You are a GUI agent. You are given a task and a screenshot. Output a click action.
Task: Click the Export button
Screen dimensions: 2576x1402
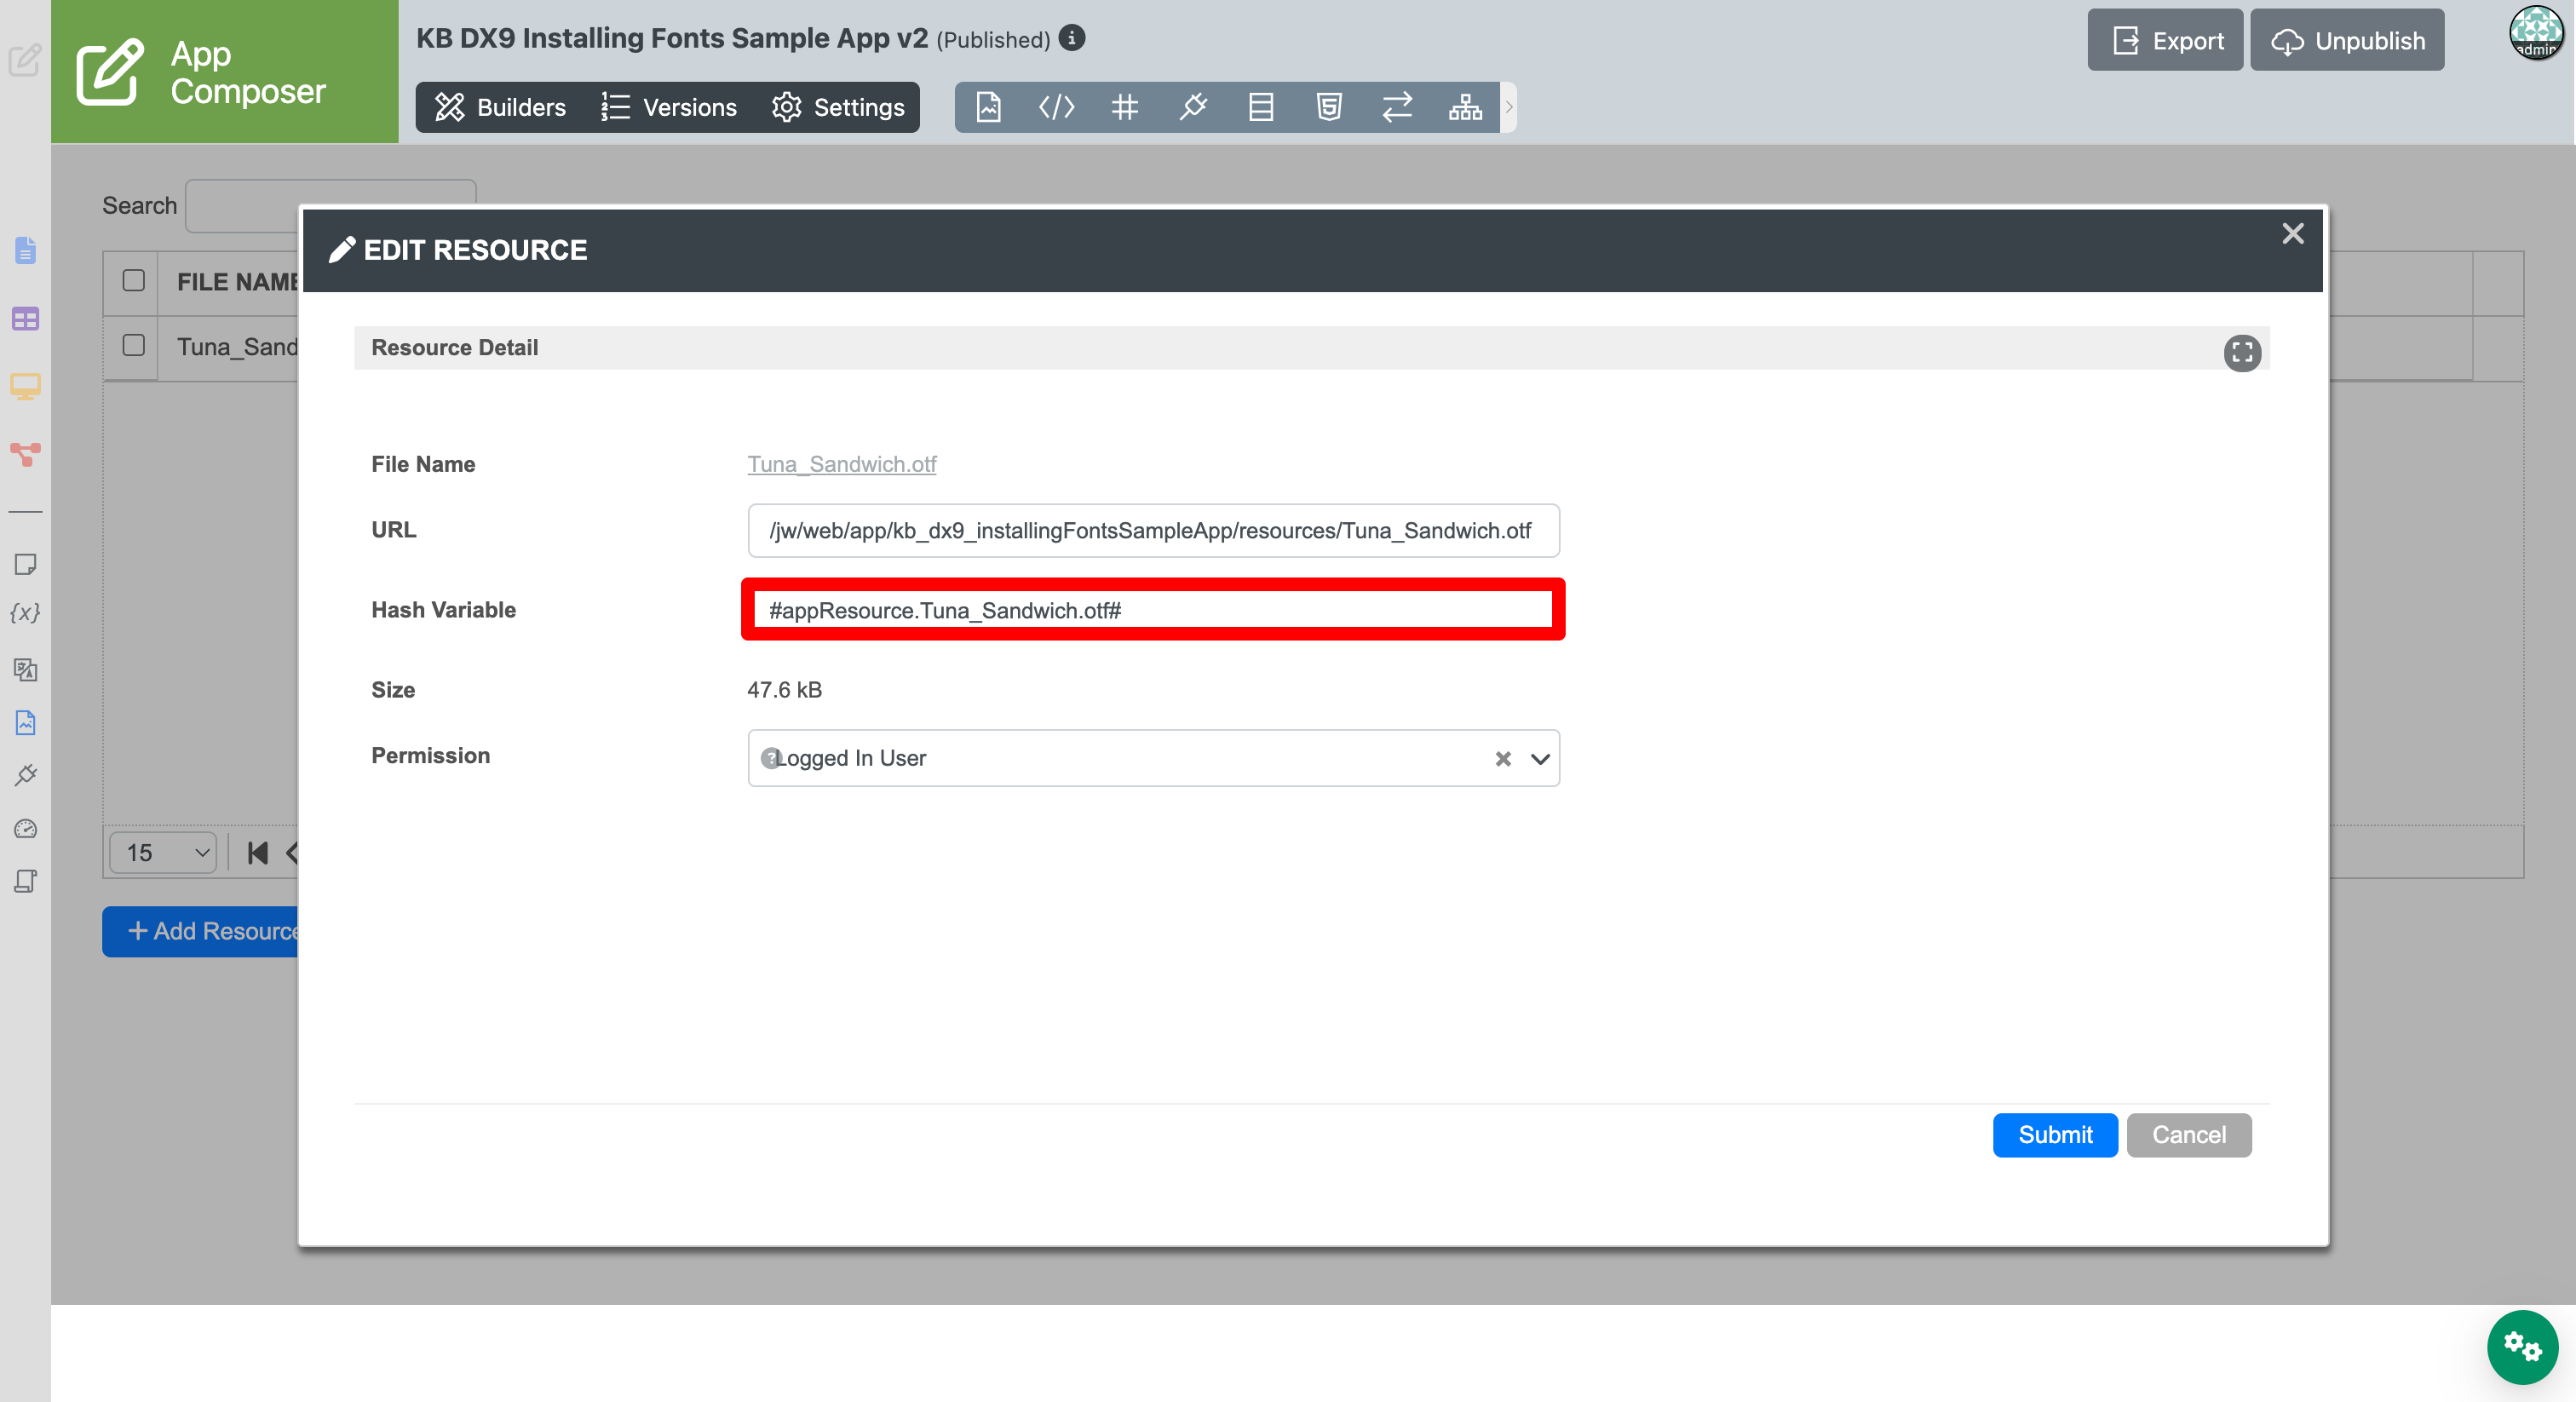(x=2165, y=40)
